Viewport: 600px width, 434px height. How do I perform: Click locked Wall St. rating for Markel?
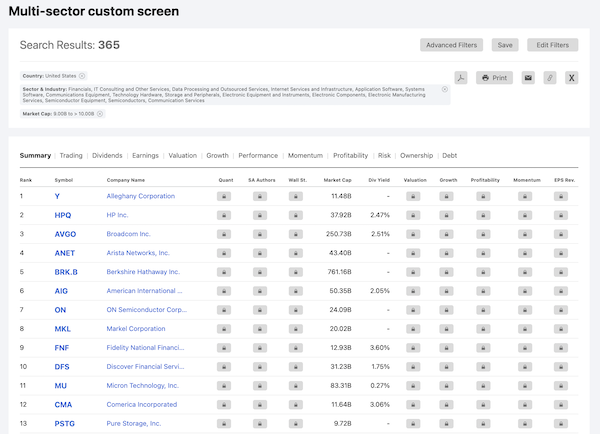[296, 329]
